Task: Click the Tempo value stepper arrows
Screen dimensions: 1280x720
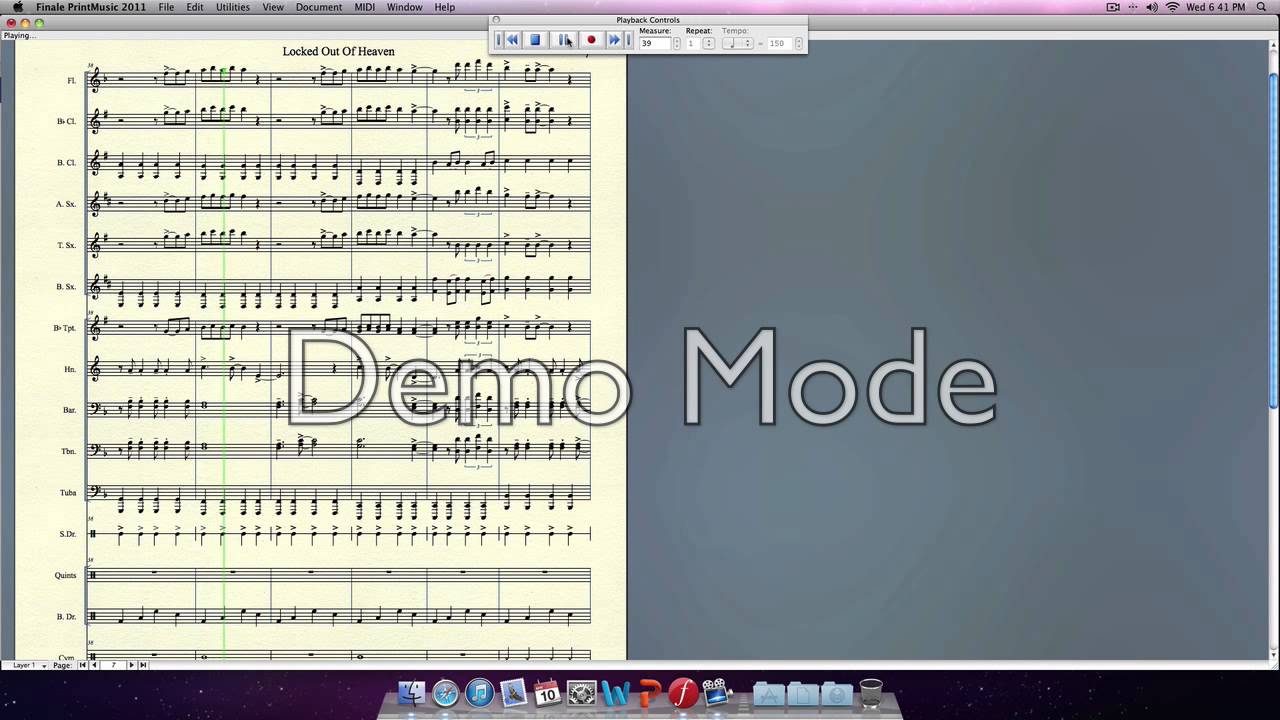Action: point(799,43)
